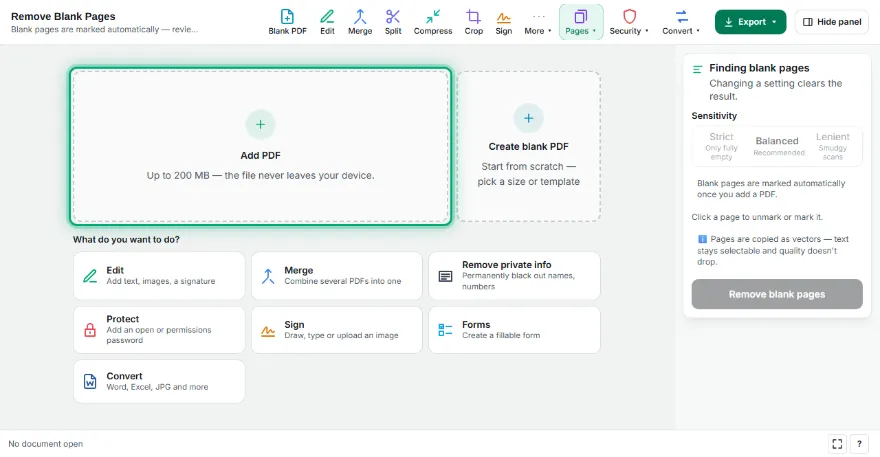Image resolution: width=880 pixels, height=457 pixels.
Task: Hide the side panel
Action: coord(832,22)
